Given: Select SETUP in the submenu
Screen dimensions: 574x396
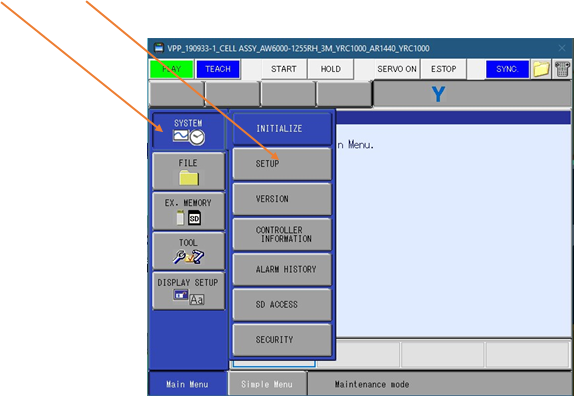Looking at the screenshot, I should (x=282, y=164).
